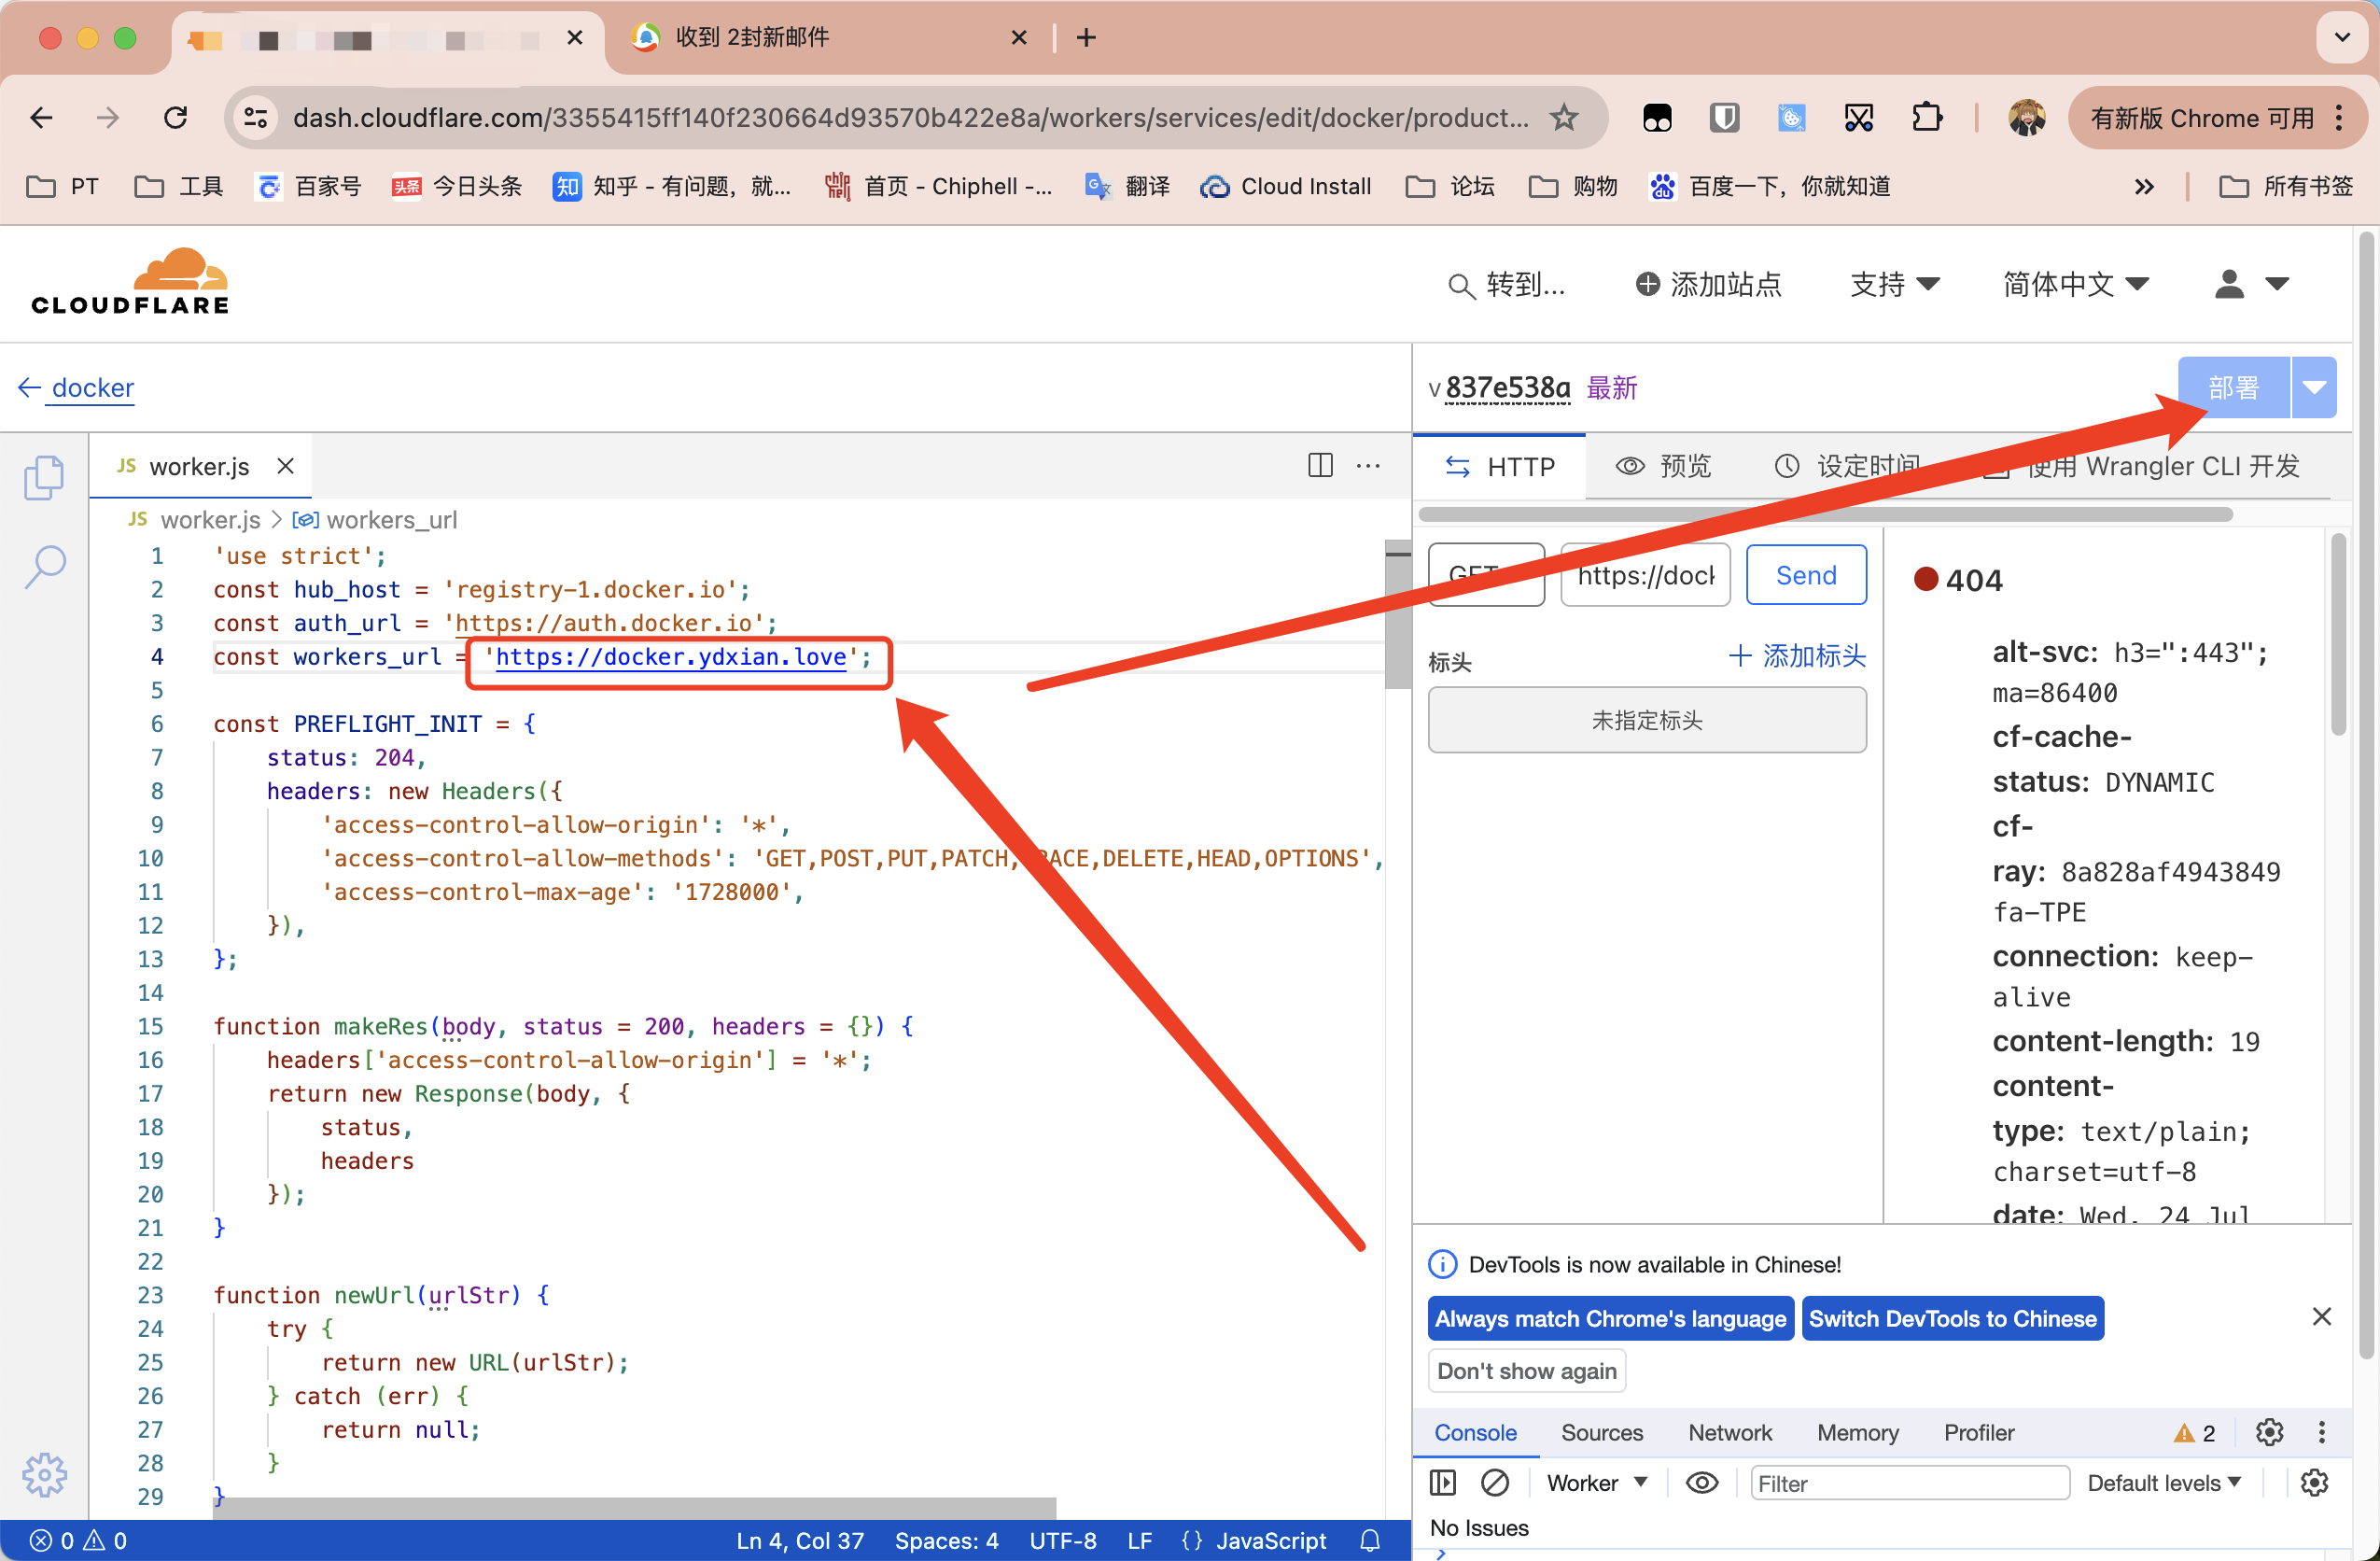The image size is (2380, 1561).
Task: Open DevTools settings gear next to warnings
Action: [2269, 1432]
